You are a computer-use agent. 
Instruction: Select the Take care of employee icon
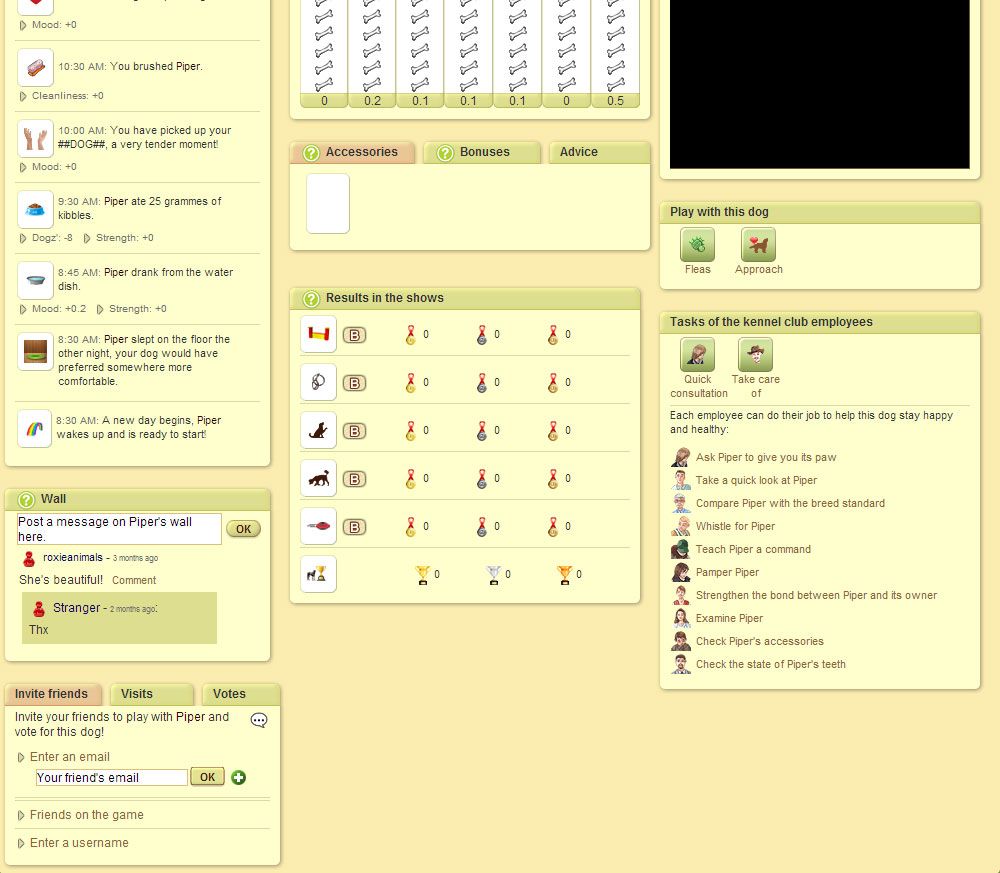[755, 355]
